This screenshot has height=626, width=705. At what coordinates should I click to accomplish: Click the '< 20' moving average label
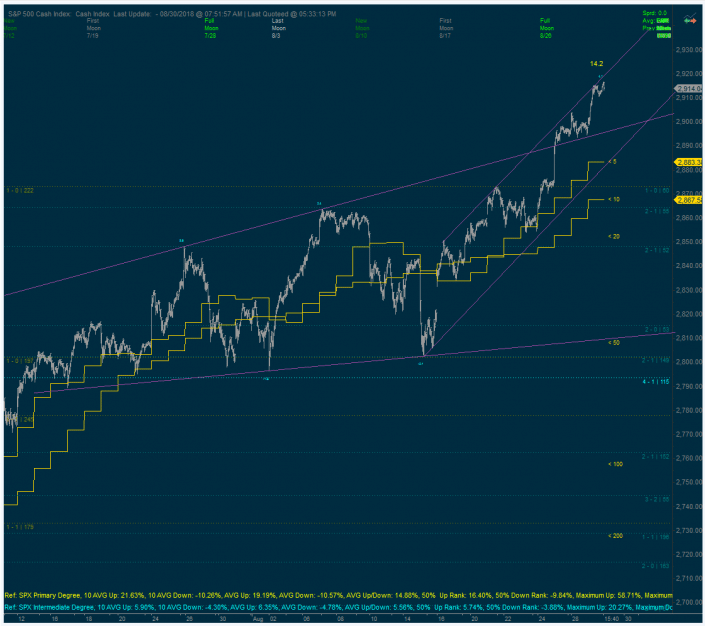pyautogui.click(x=614, y=236)
